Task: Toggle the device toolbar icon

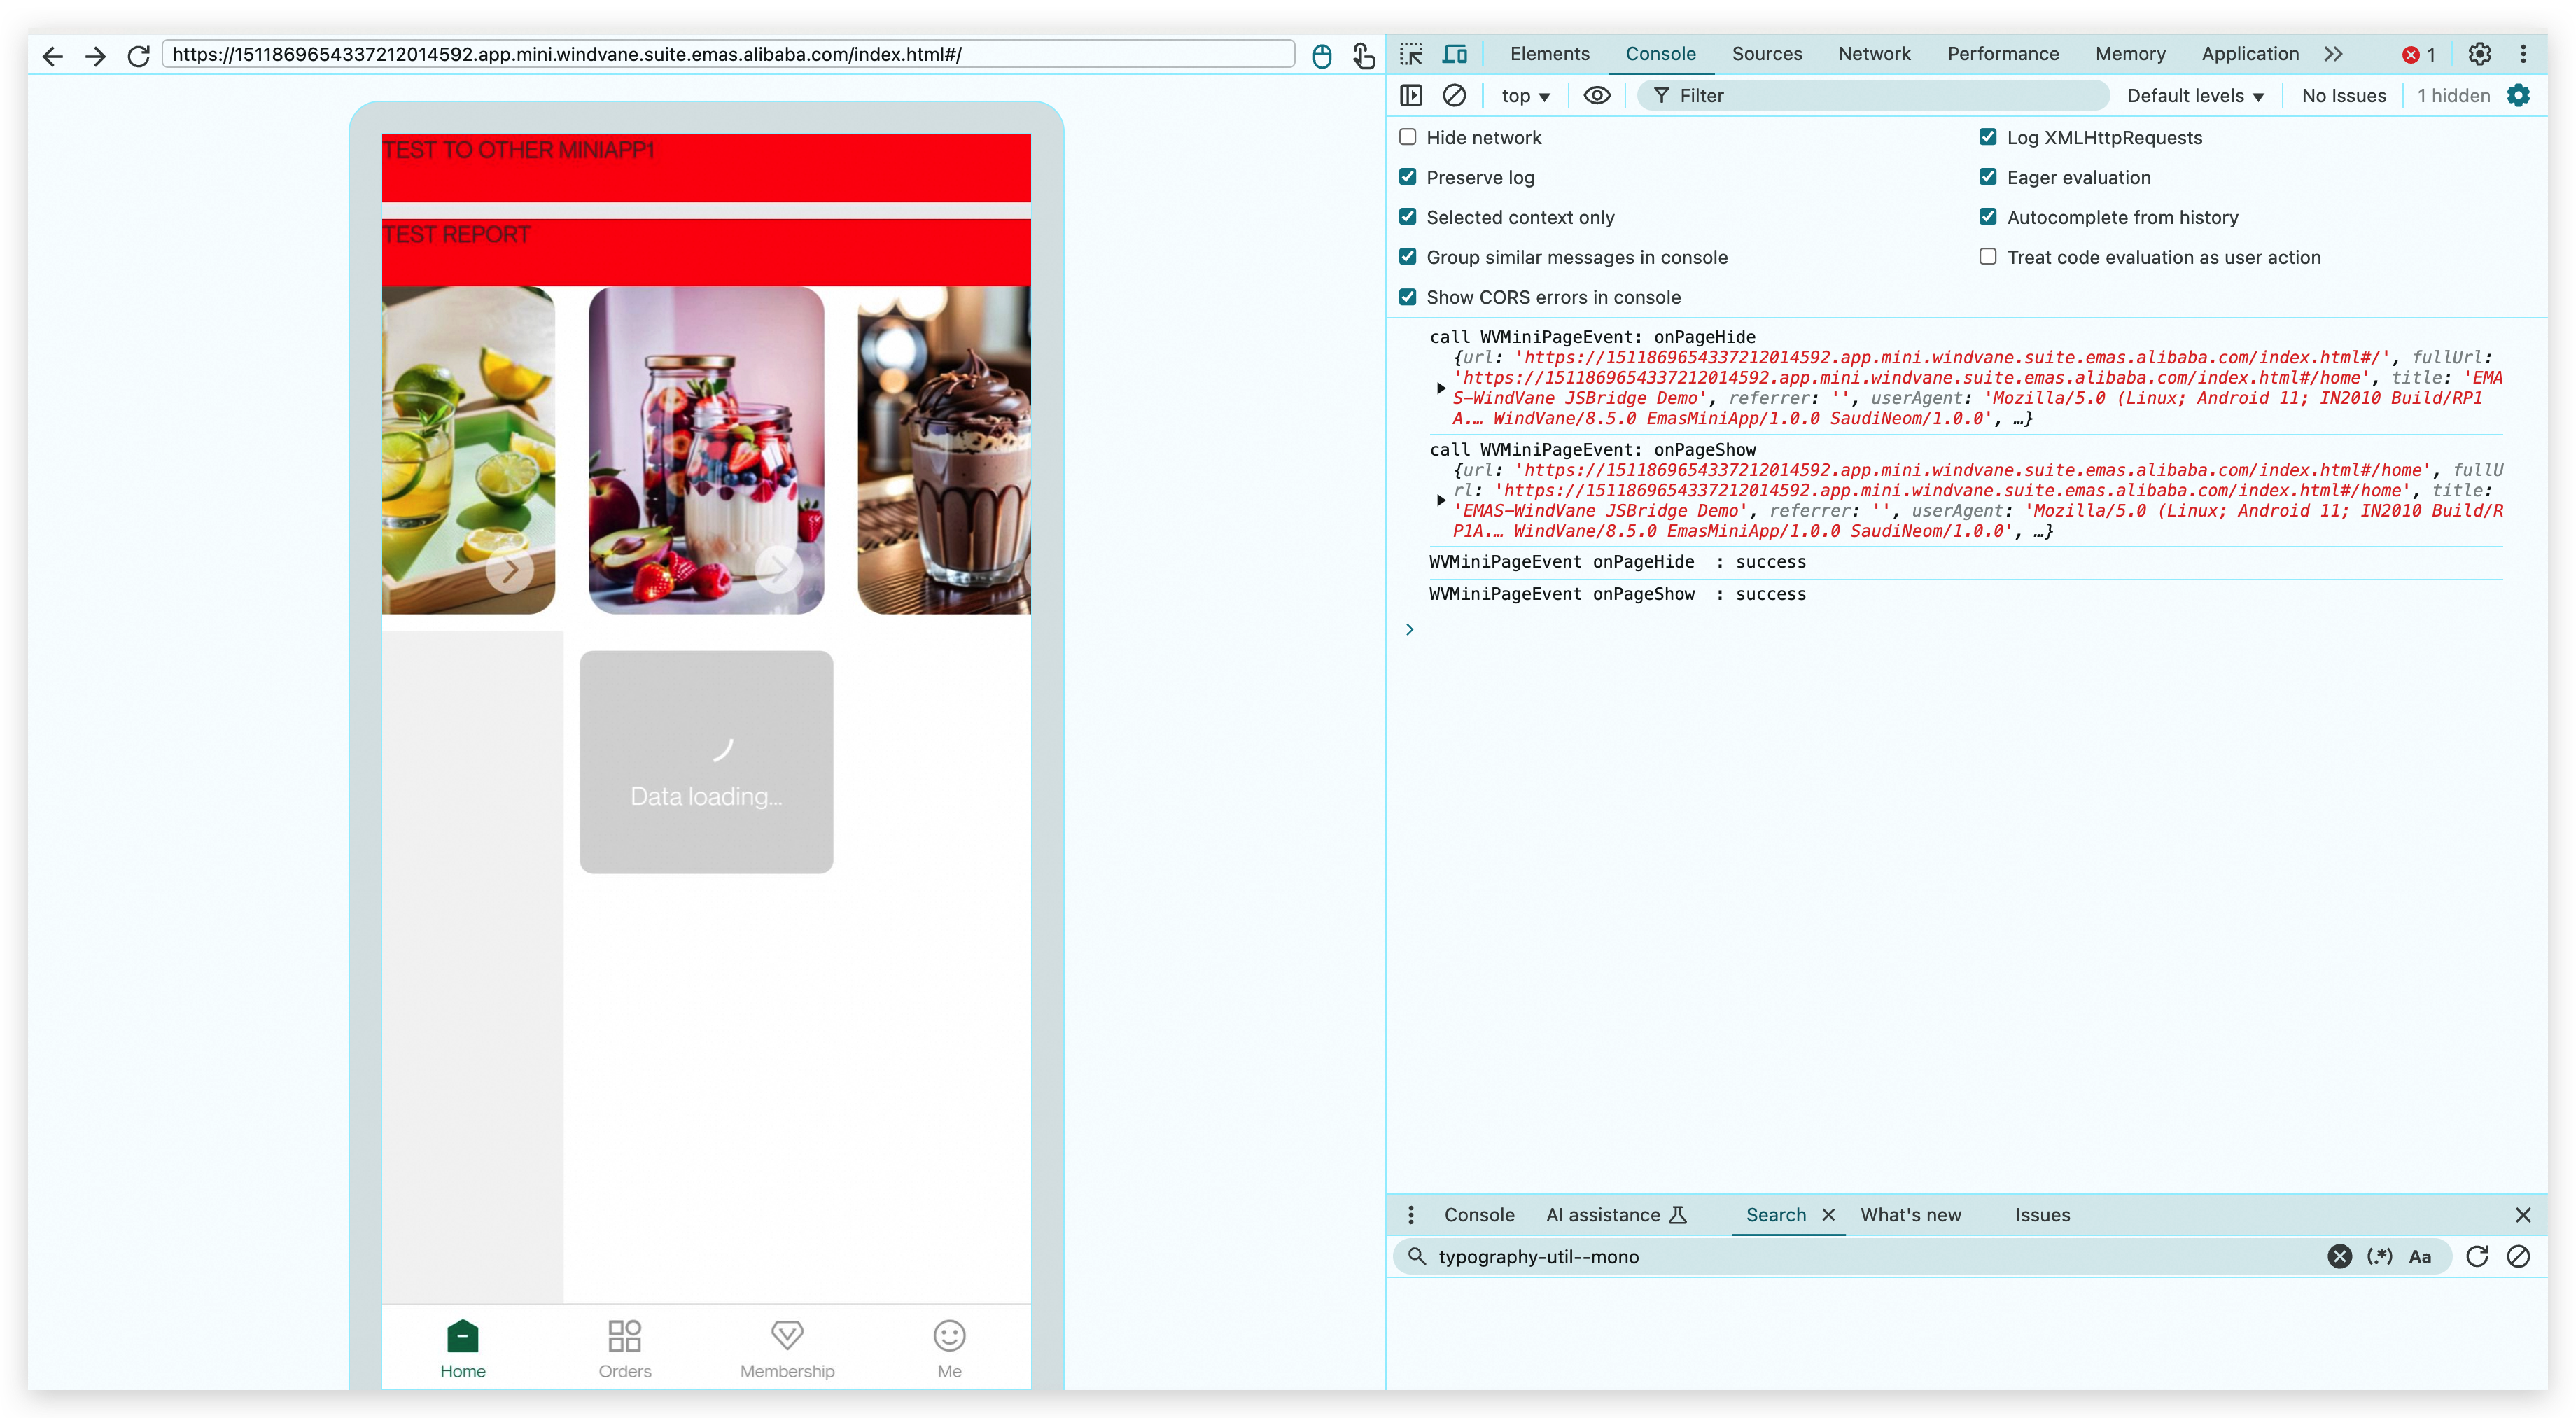Action: pyautogui.click(x=1456, y=54)
